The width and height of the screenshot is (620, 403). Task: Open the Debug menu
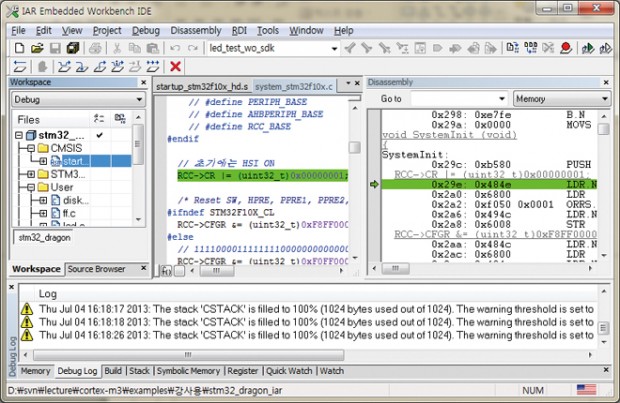(x=146, y=30)
